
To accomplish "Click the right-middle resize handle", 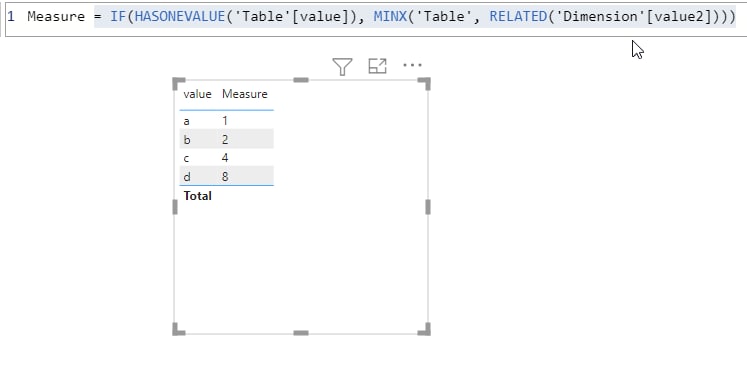I will [428, 207].
